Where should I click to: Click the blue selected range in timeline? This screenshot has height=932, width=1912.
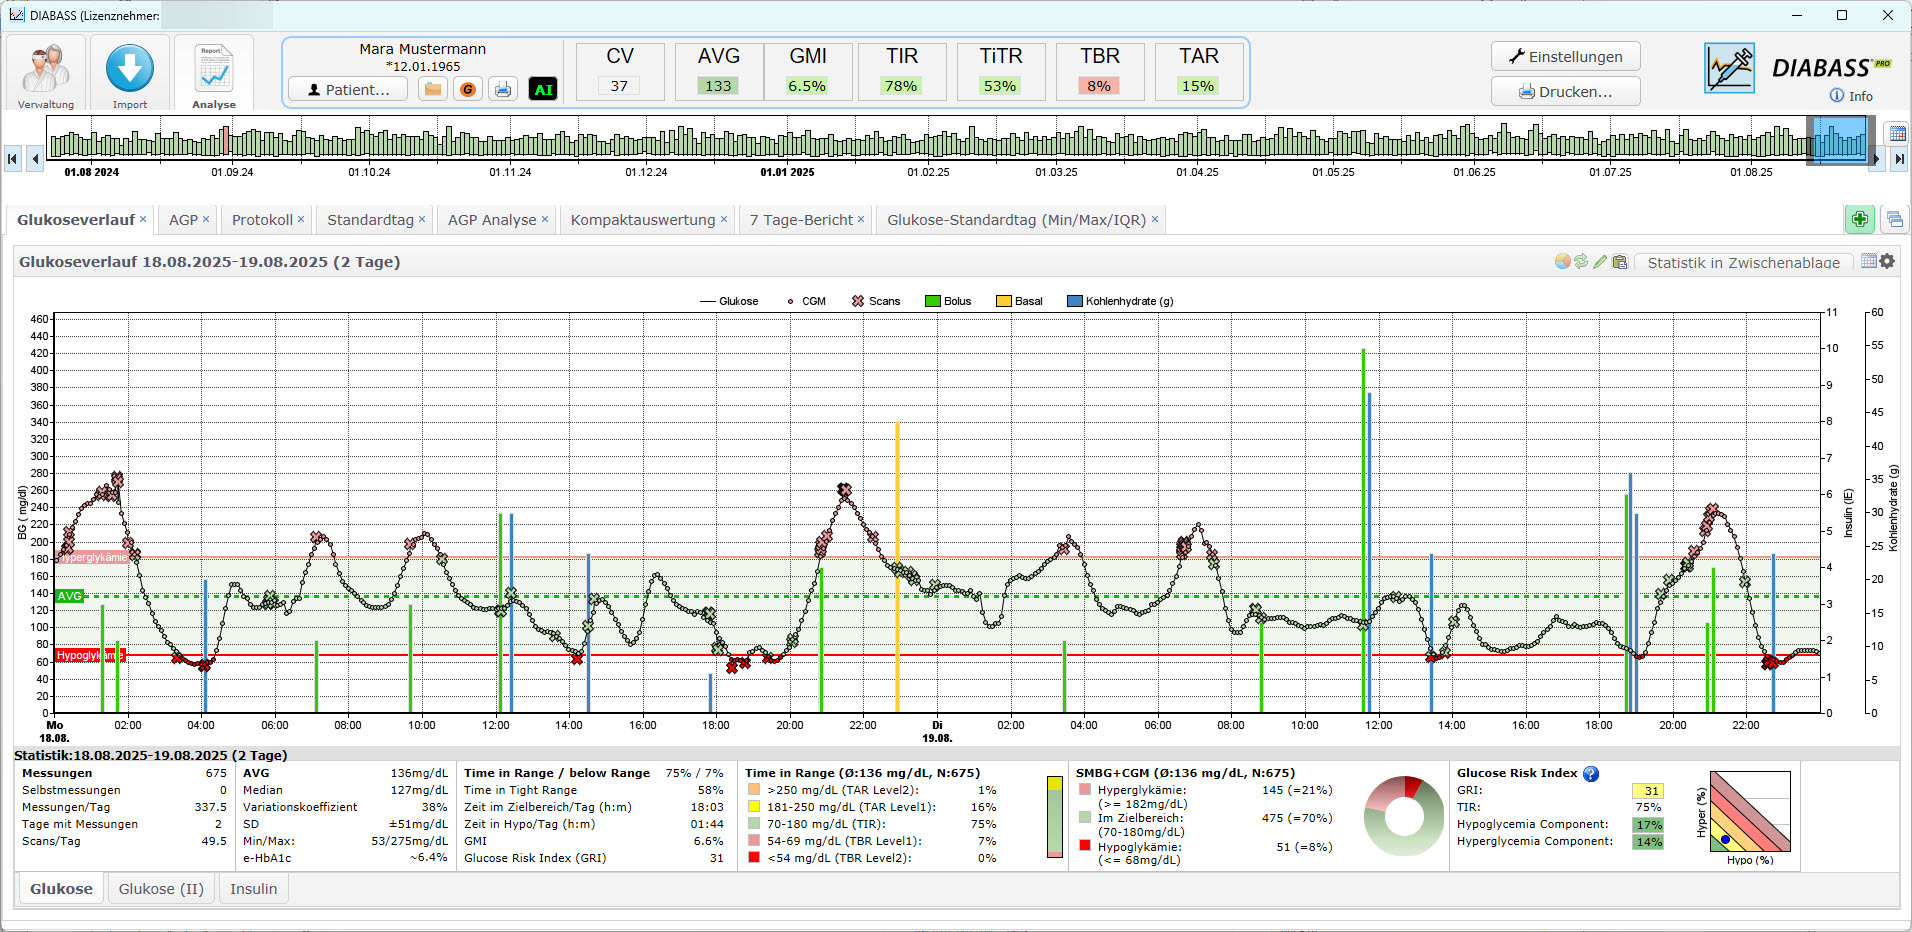coord(1840,140)
